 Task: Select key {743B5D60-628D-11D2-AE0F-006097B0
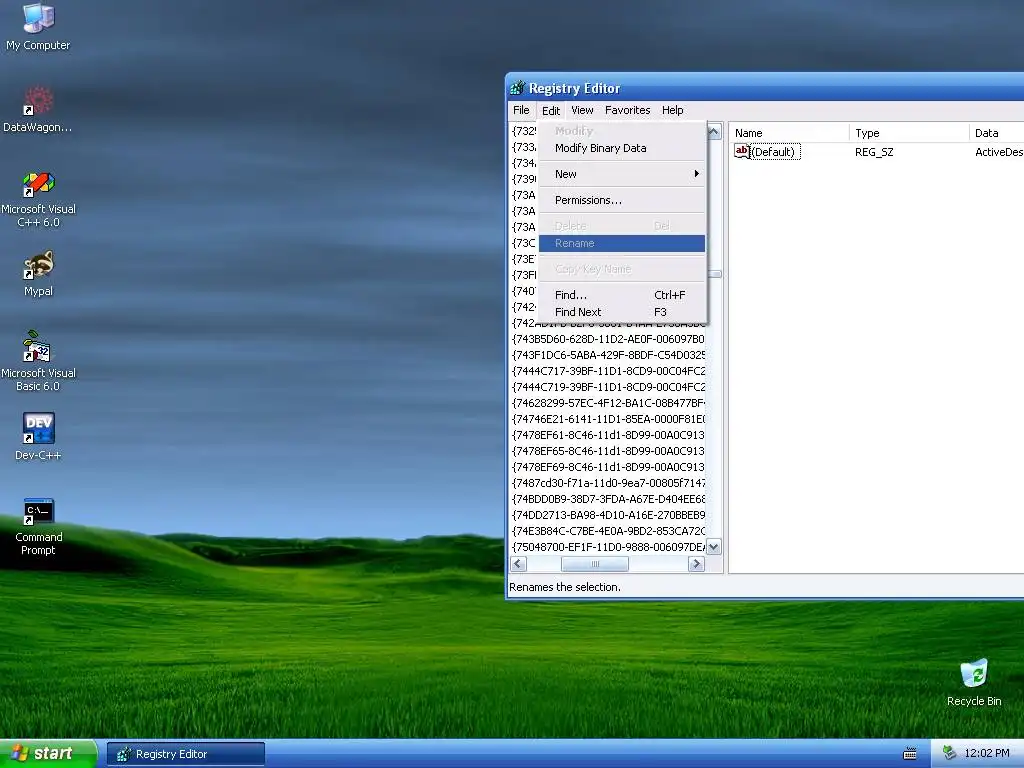point(608,339)
